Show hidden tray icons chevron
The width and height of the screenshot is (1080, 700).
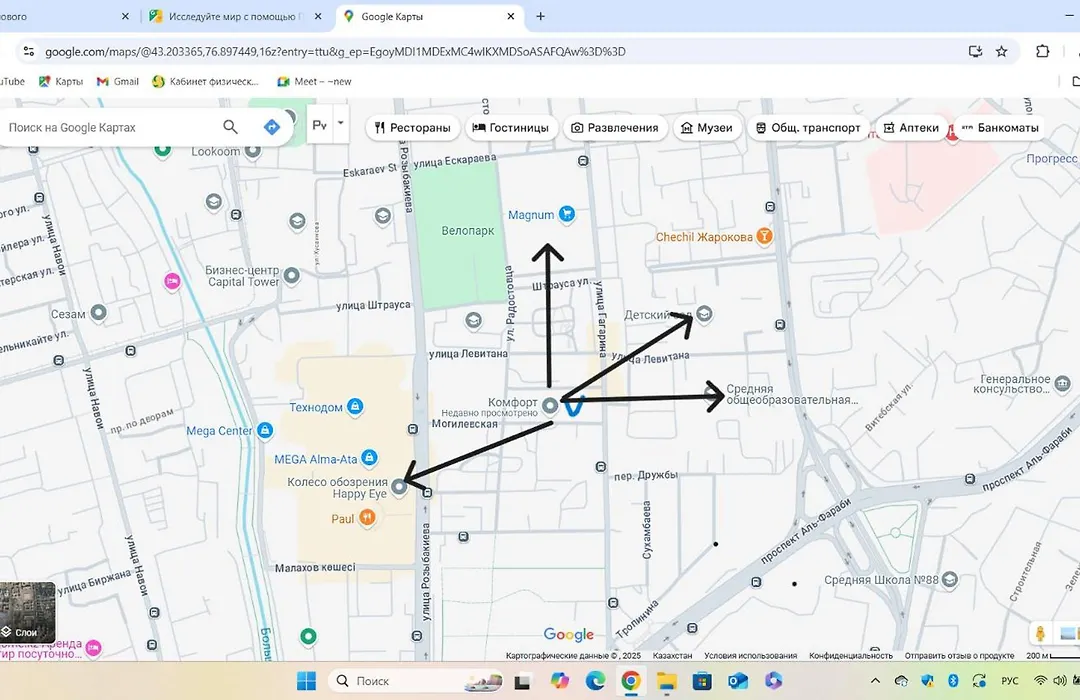coord(875,681)
